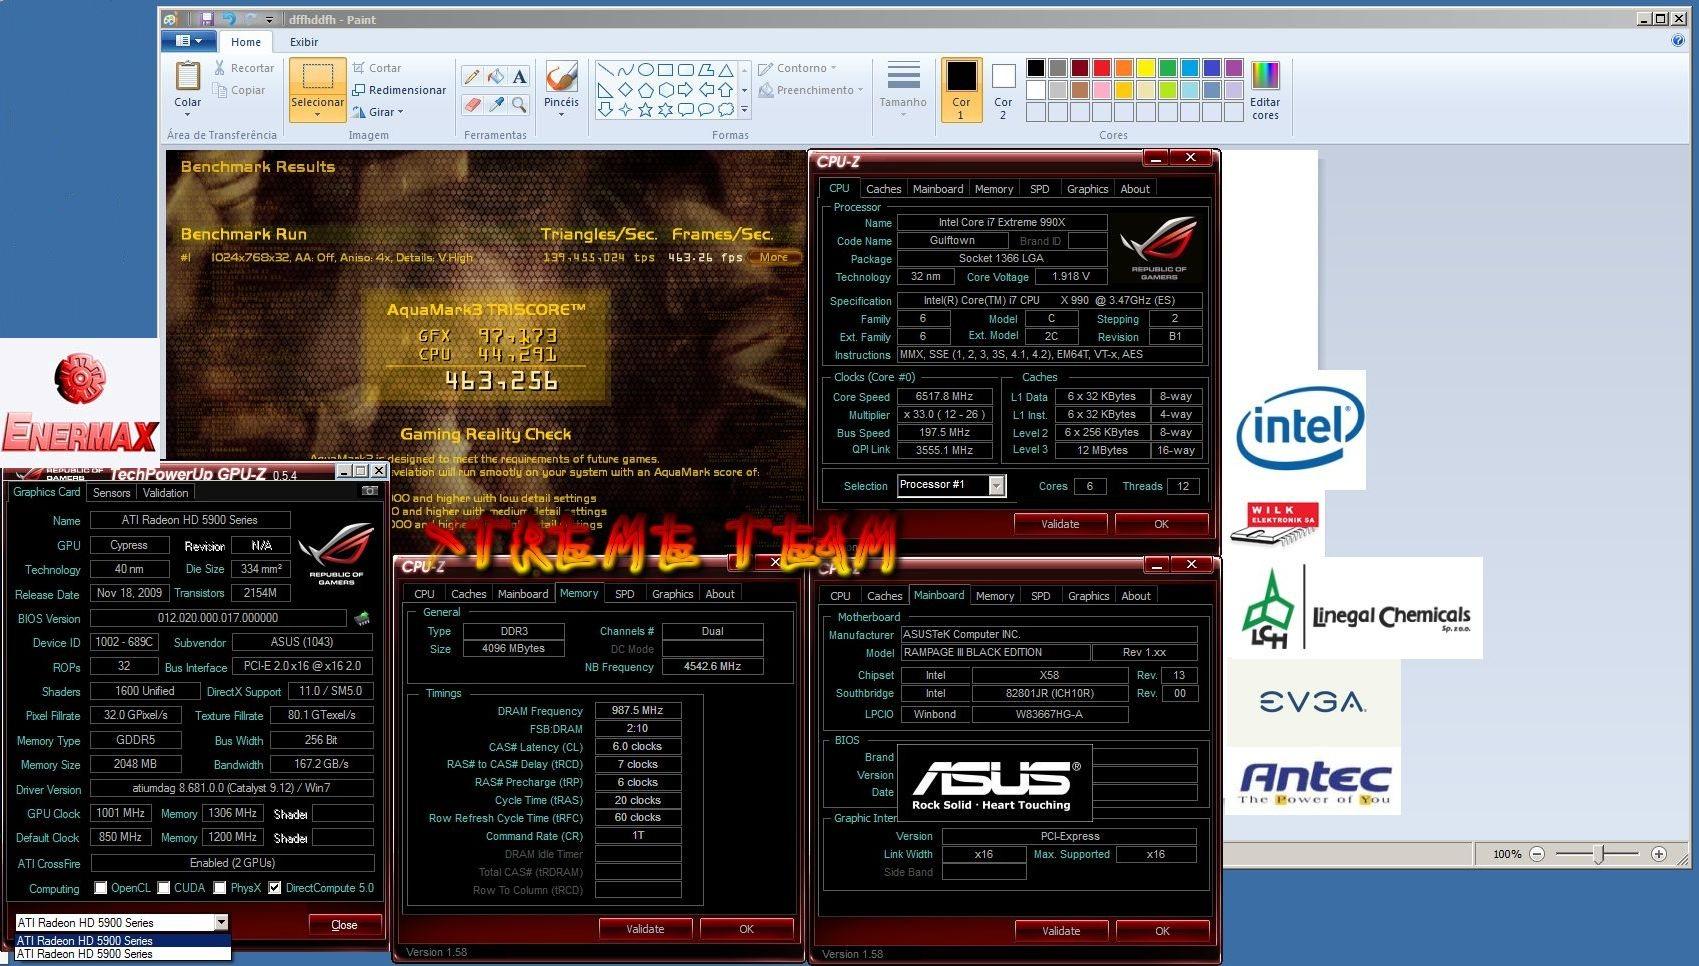Image resolution: width=1699 pixels, height=966 pixels.
Task: Open SPD tab in CPU-Z memory window
Action: coord(625,594)
